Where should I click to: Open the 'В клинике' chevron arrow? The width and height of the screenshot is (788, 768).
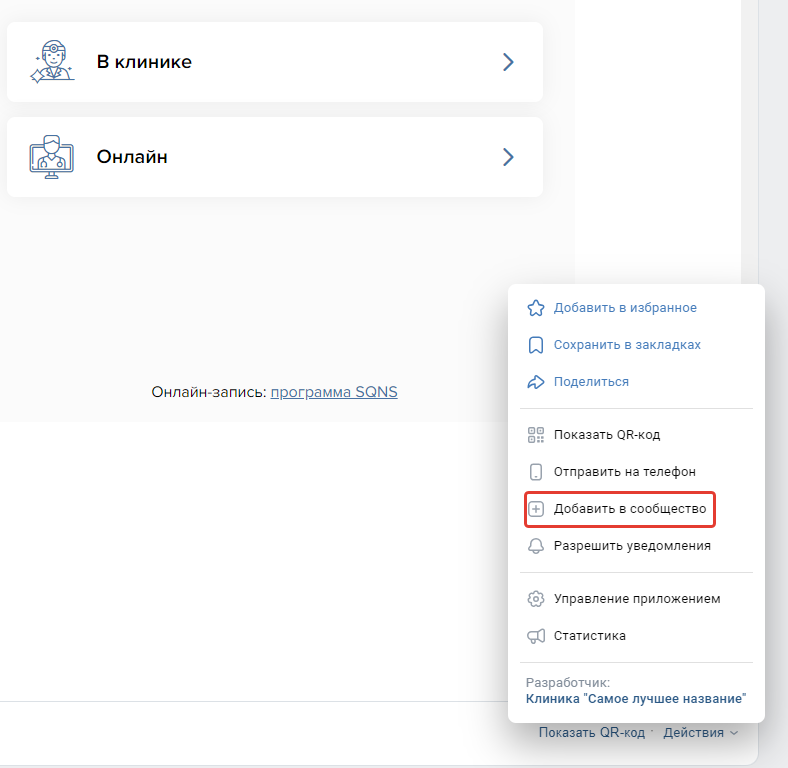click(x=508, y=62)
